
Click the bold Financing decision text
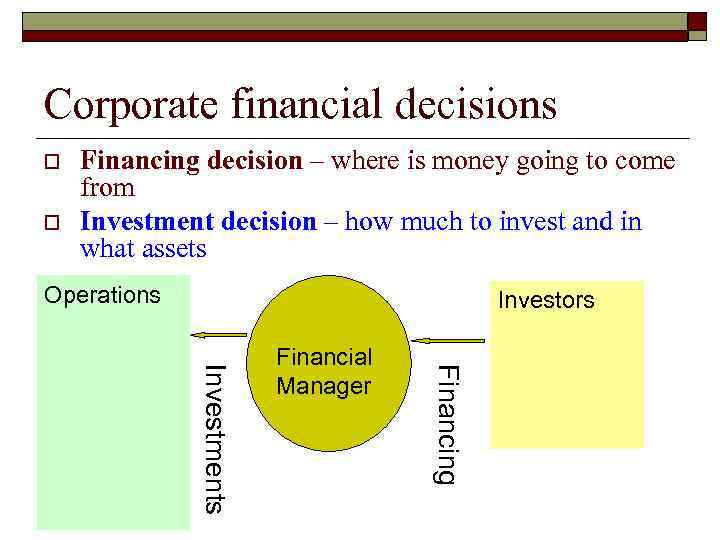[x=191, y=161]
